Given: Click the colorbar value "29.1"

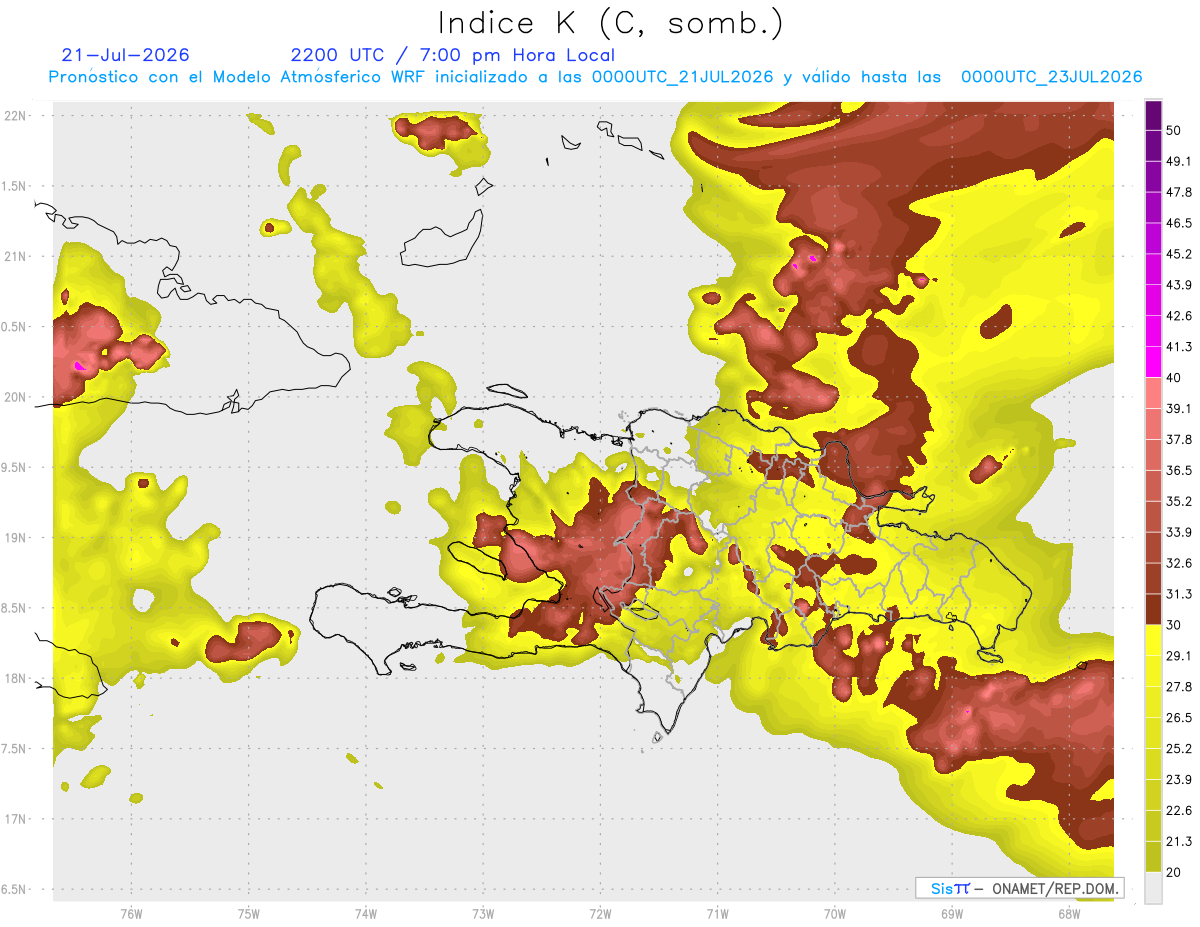Looking at the screenshot, I should [x=1179, y=656].
